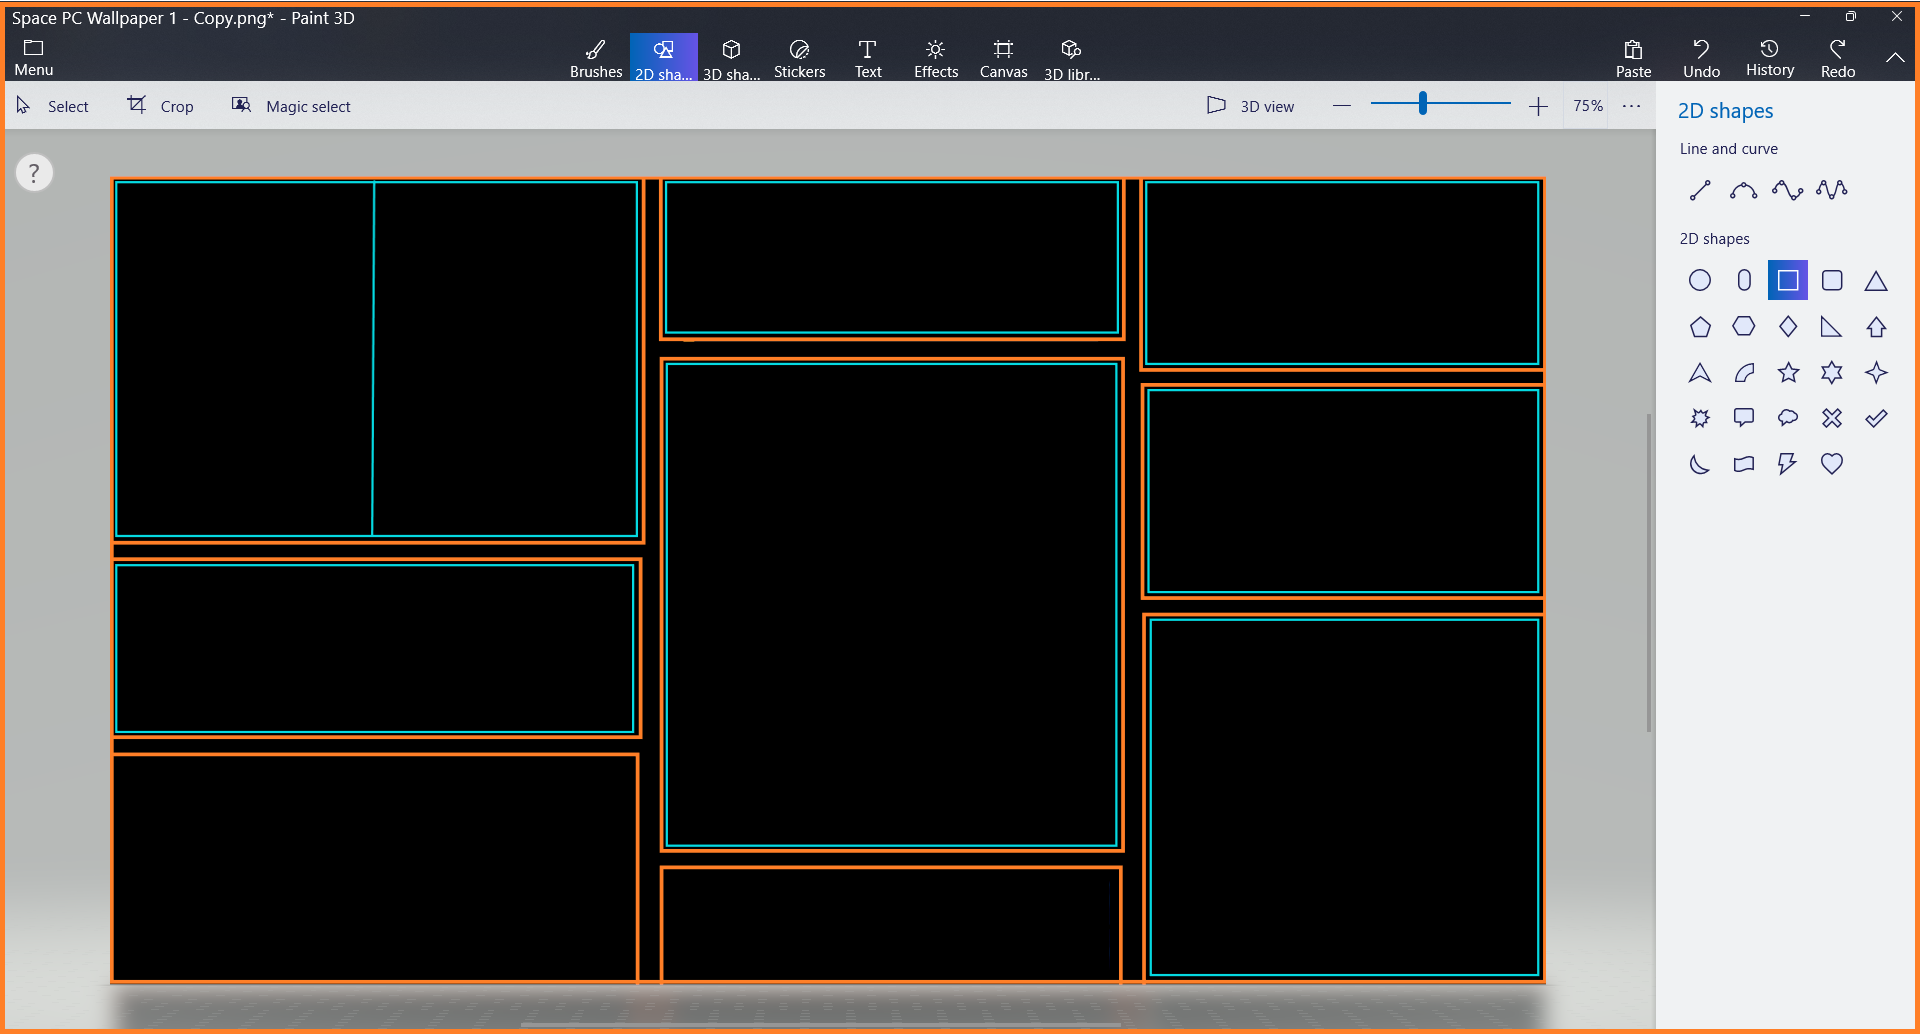This screenshot has width=1920, height=1034.
Task: Select the 5-point curve tool
Action: click(x=1832, y=190)
